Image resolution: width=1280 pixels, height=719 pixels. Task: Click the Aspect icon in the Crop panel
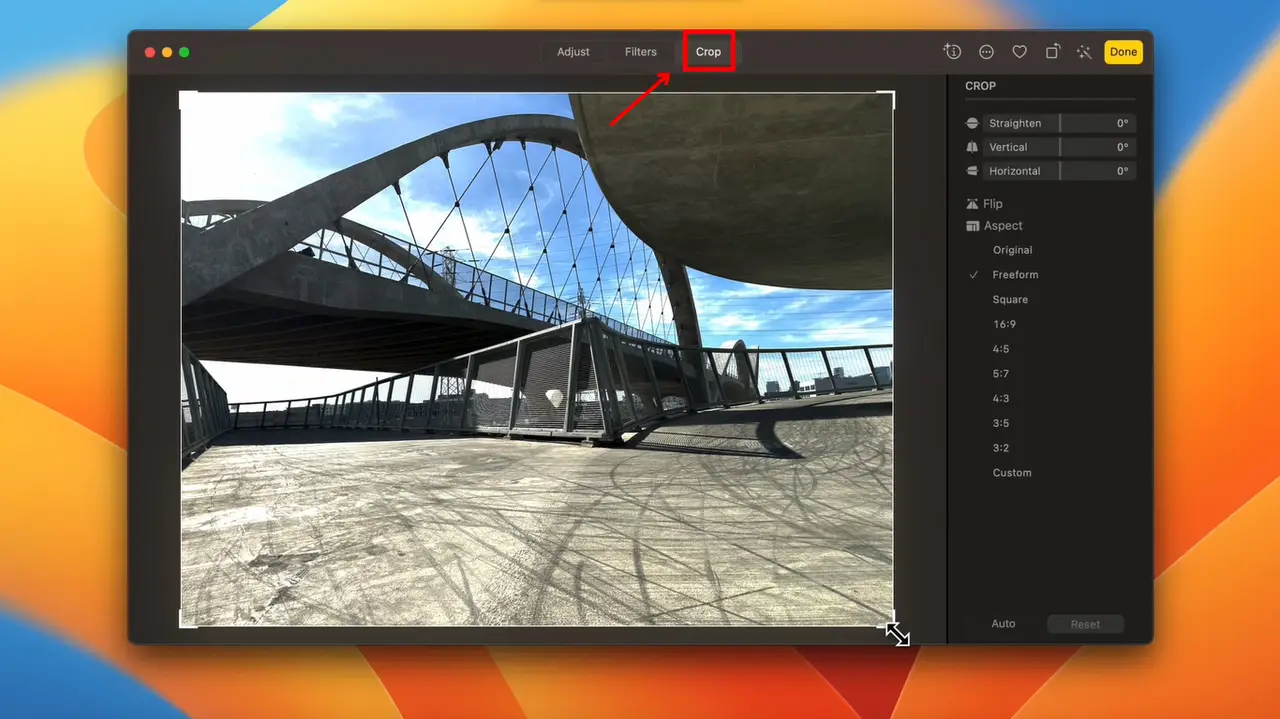[971, 226]
